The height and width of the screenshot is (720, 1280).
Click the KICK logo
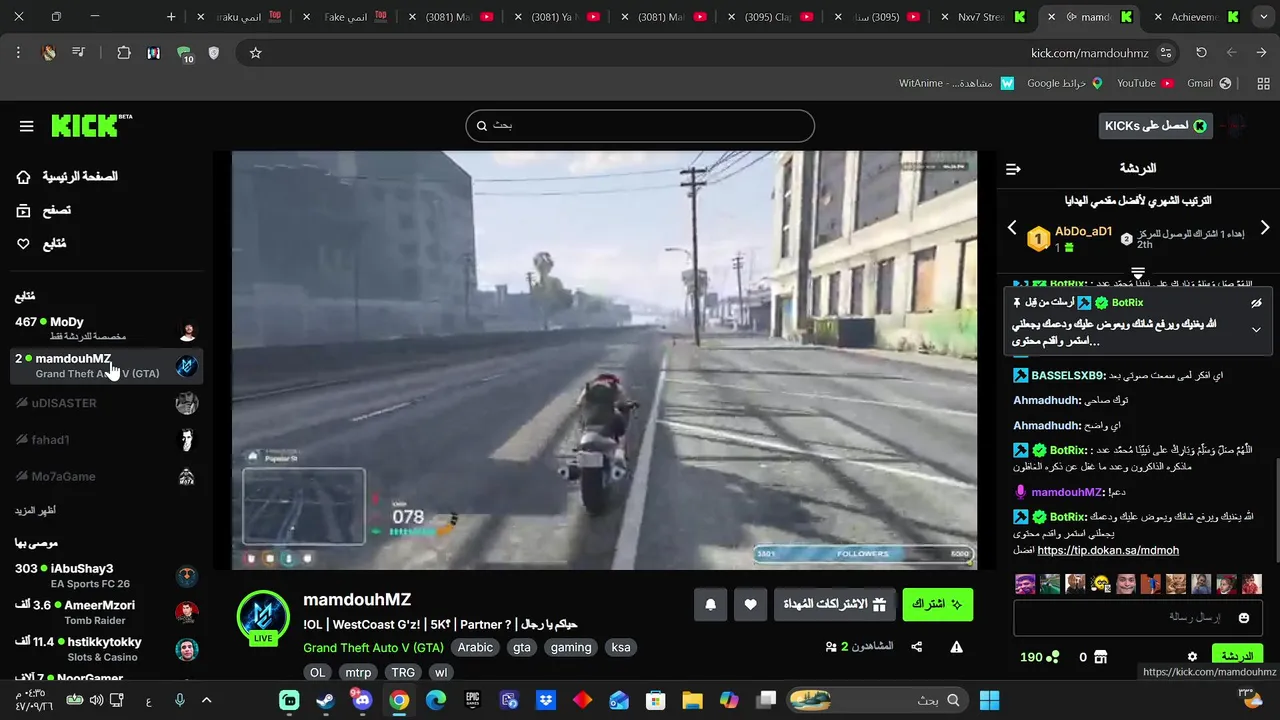click(x=91, y=125)
